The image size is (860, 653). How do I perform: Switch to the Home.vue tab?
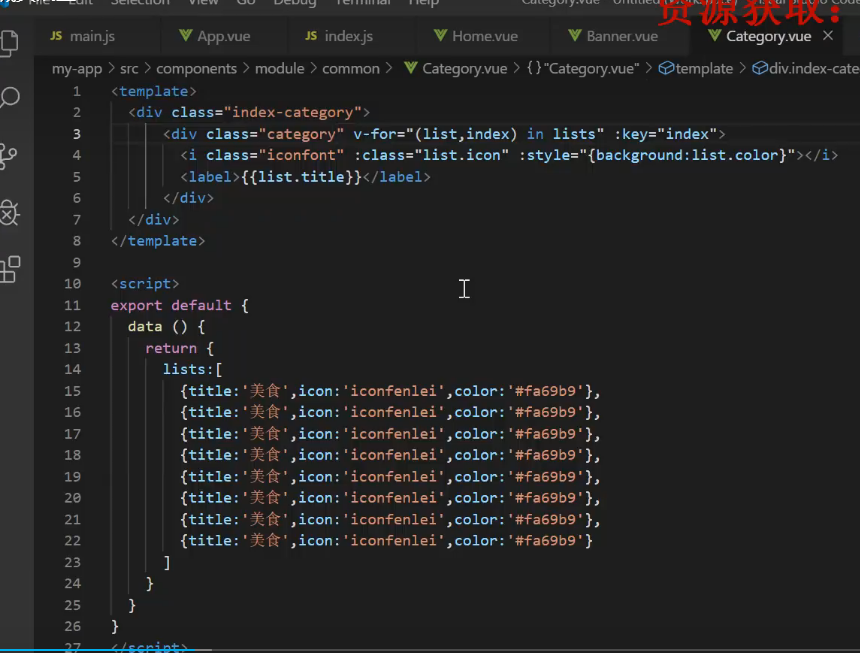click(476, 36)
